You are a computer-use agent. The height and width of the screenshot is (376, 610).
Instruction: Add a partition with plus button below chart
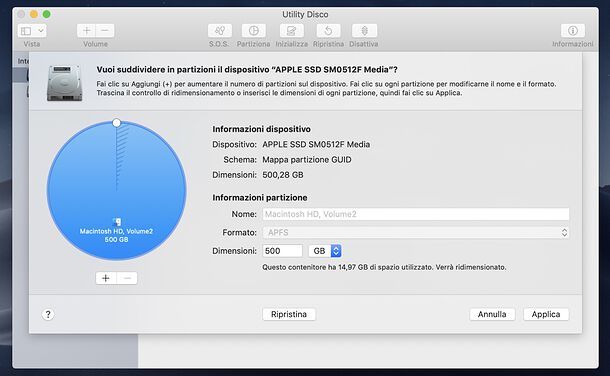[106, 278]
